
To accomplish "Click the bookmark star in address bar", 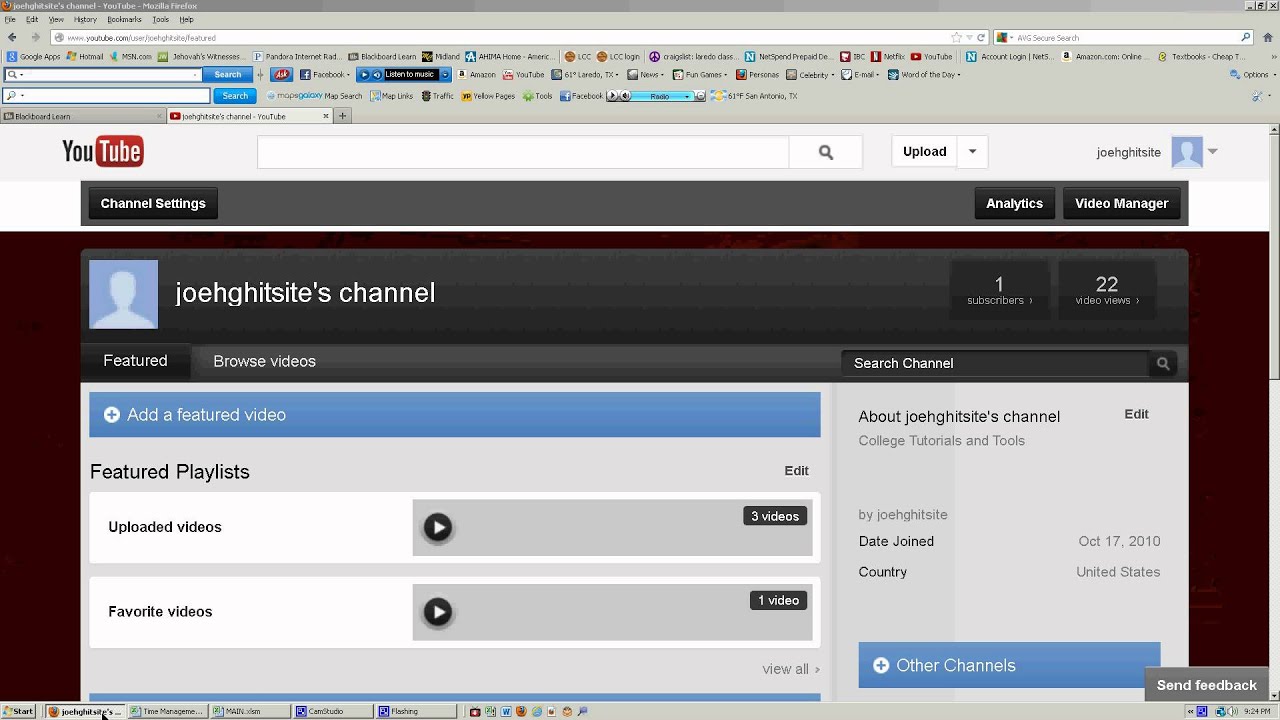I will tap(956, 37).
